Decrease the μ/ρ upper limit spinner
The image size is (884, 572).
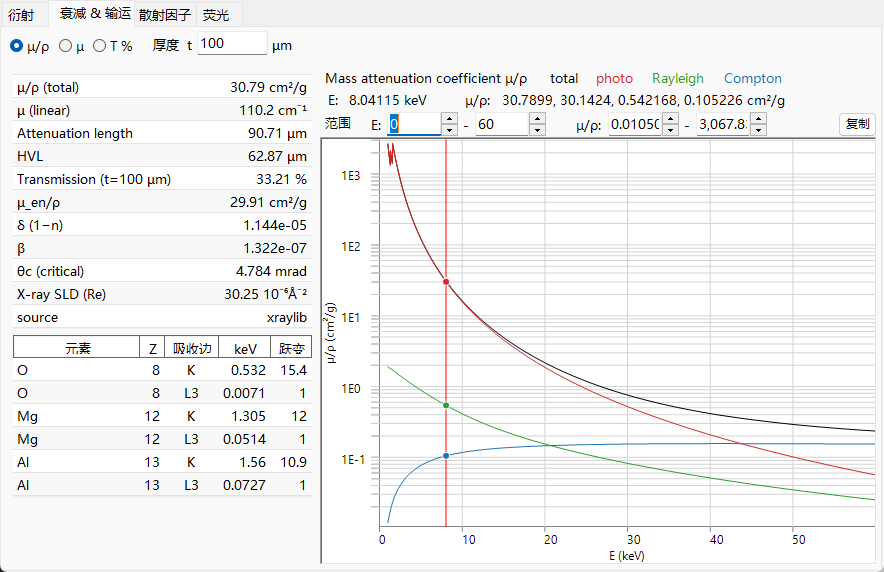click(x=758, y=130)
